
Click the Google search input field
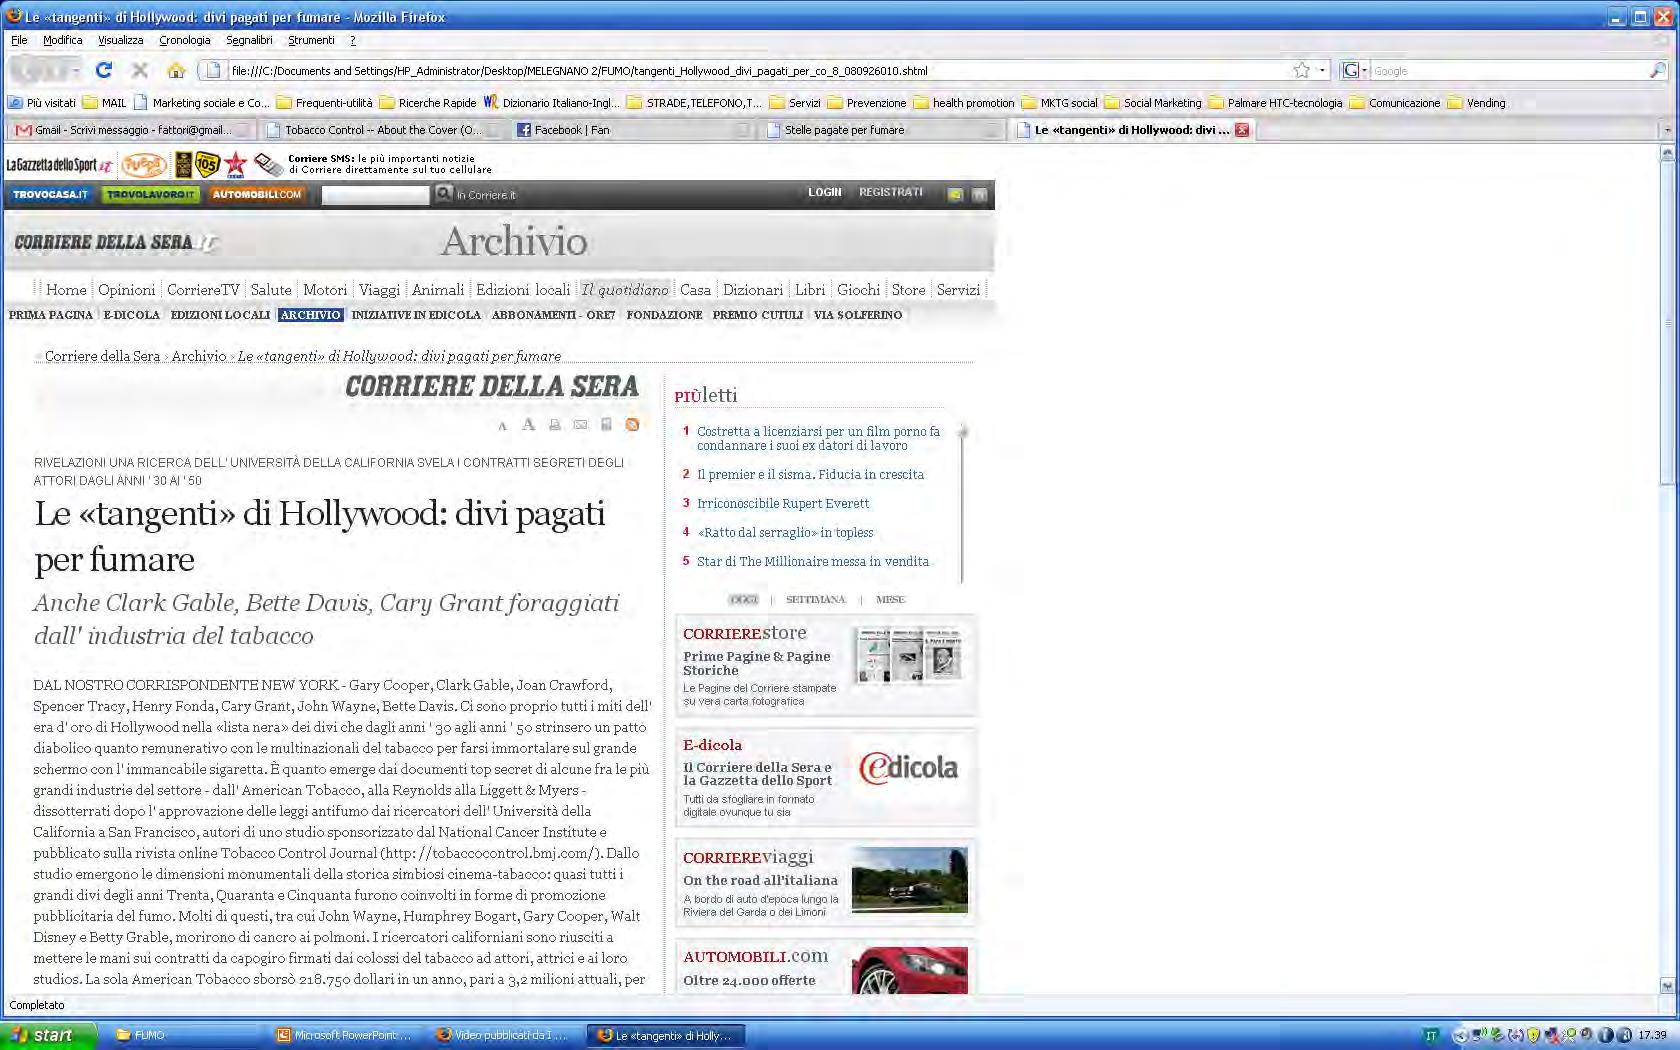pos(1508,71)
